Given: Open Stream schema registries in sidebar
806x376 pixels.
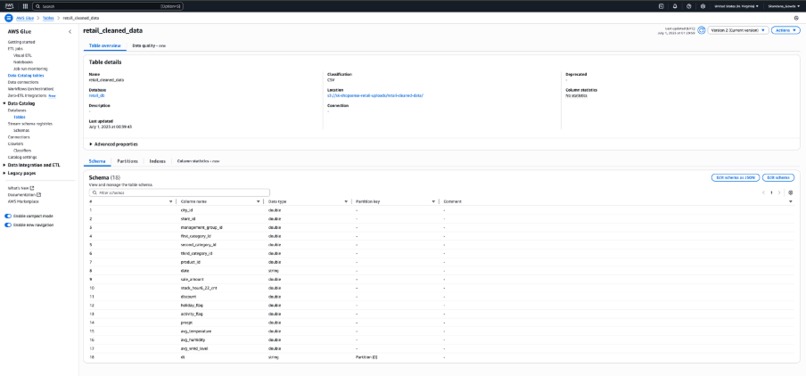Looking at the screenshot, I should click(x=30, y=123).
